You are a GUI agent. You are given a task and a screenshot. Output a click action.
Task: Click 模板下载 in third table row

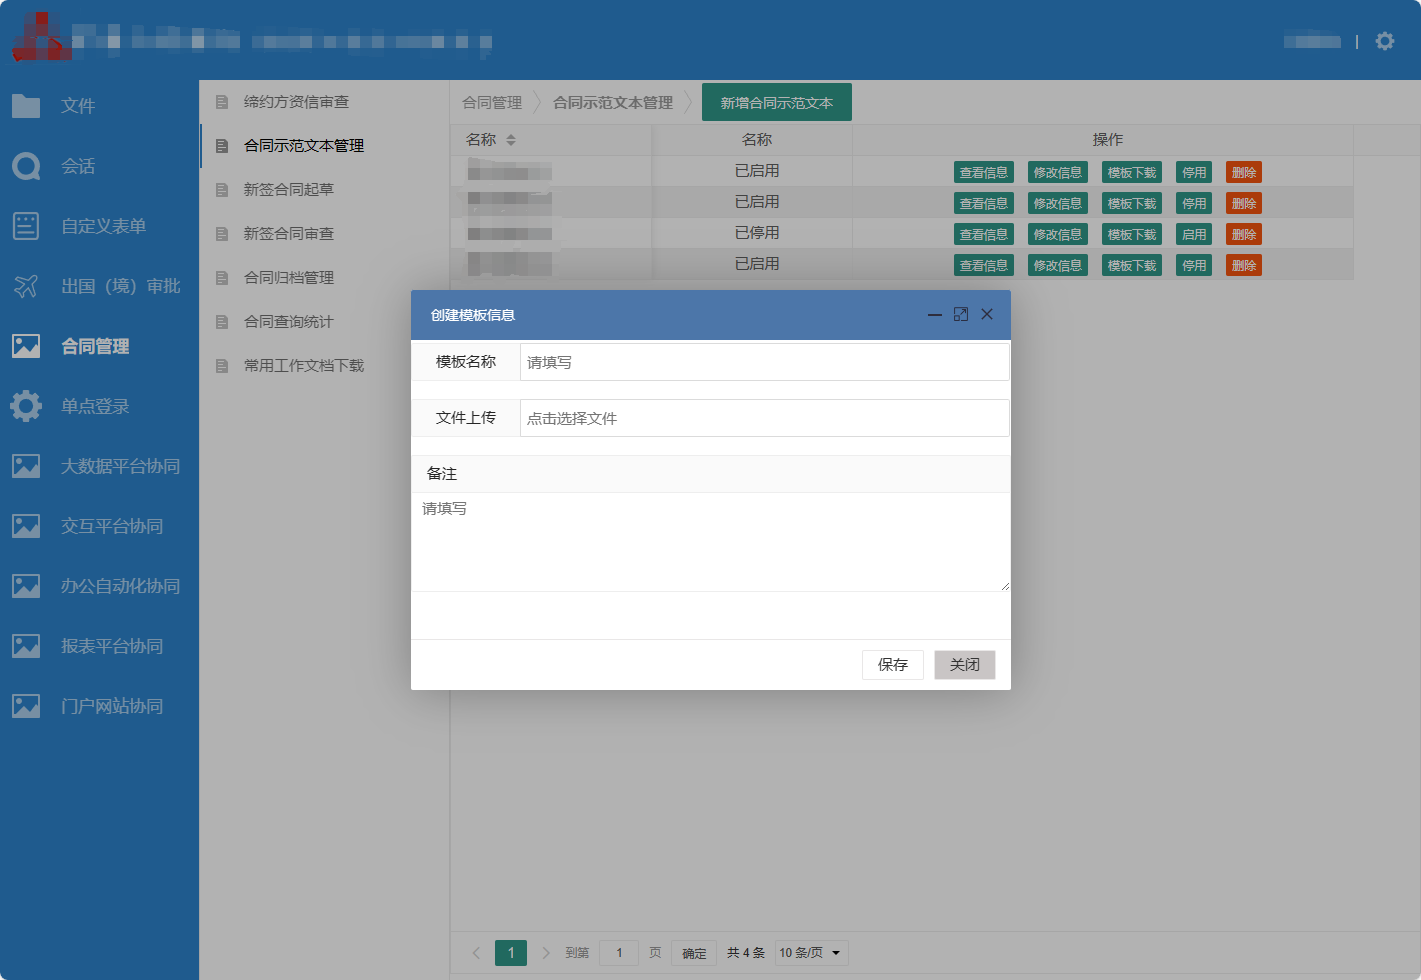click(x=1132, y=235)
